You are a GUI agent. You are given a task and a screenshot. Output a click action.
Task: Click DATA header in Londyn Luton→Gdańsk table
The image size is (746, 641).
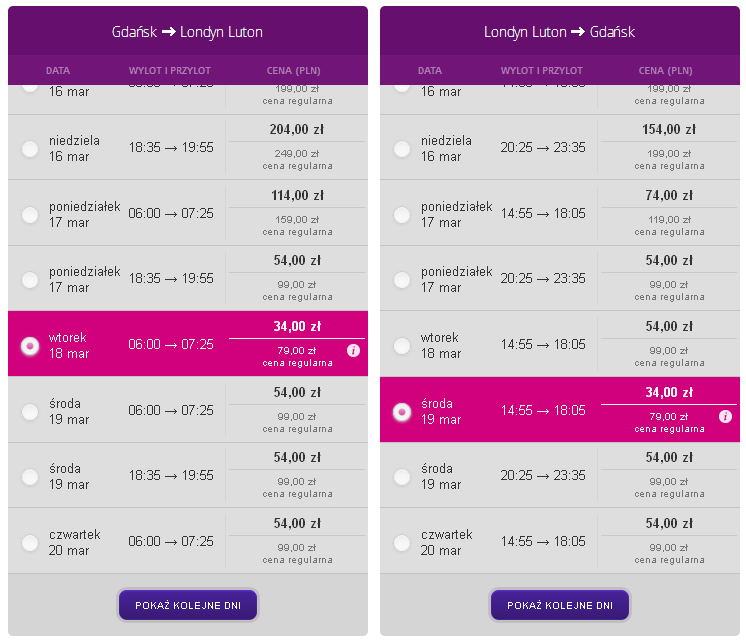click(x=430, y=71)
